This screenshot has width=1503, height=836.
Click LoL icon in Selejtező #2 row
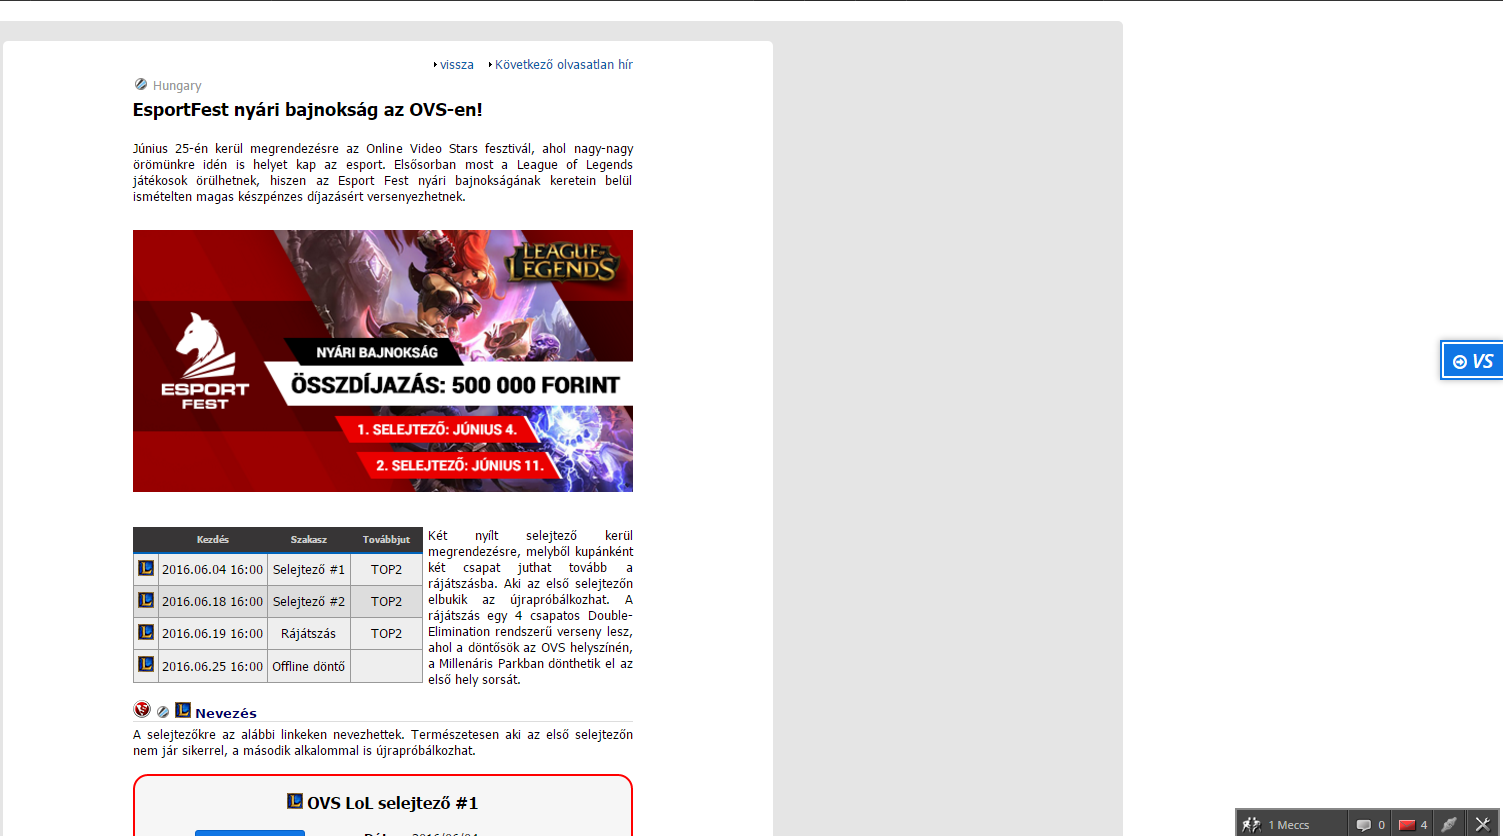pos(146,600)
